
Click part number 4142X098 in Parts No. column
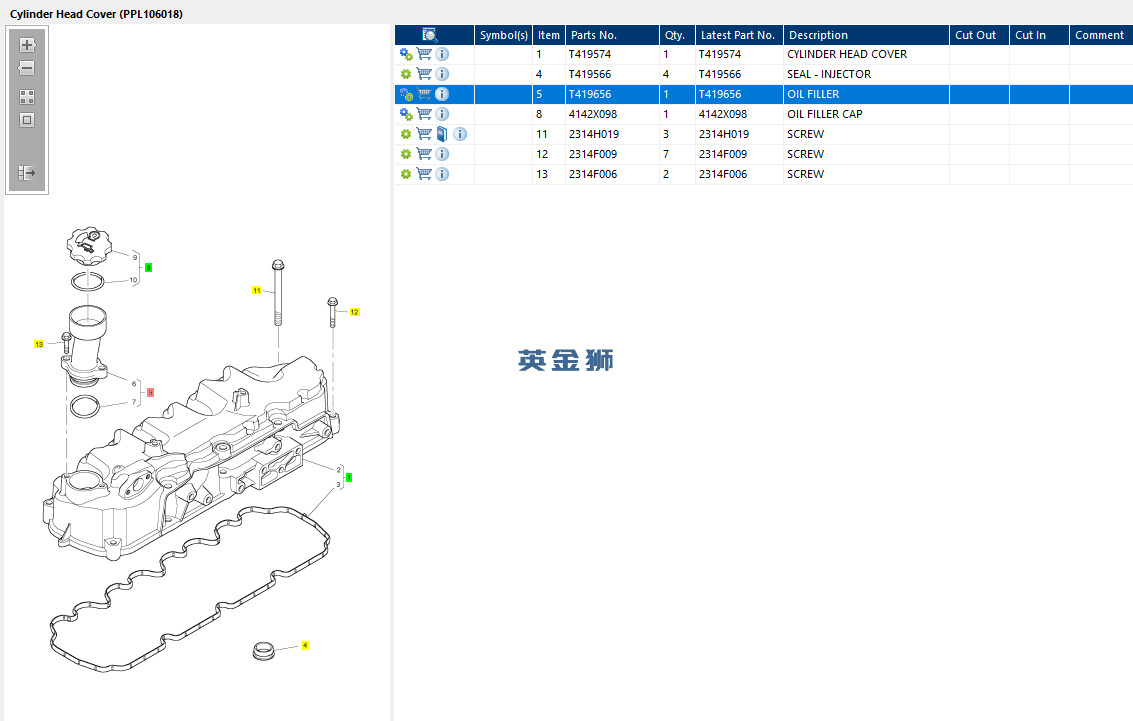coord(593,114)
